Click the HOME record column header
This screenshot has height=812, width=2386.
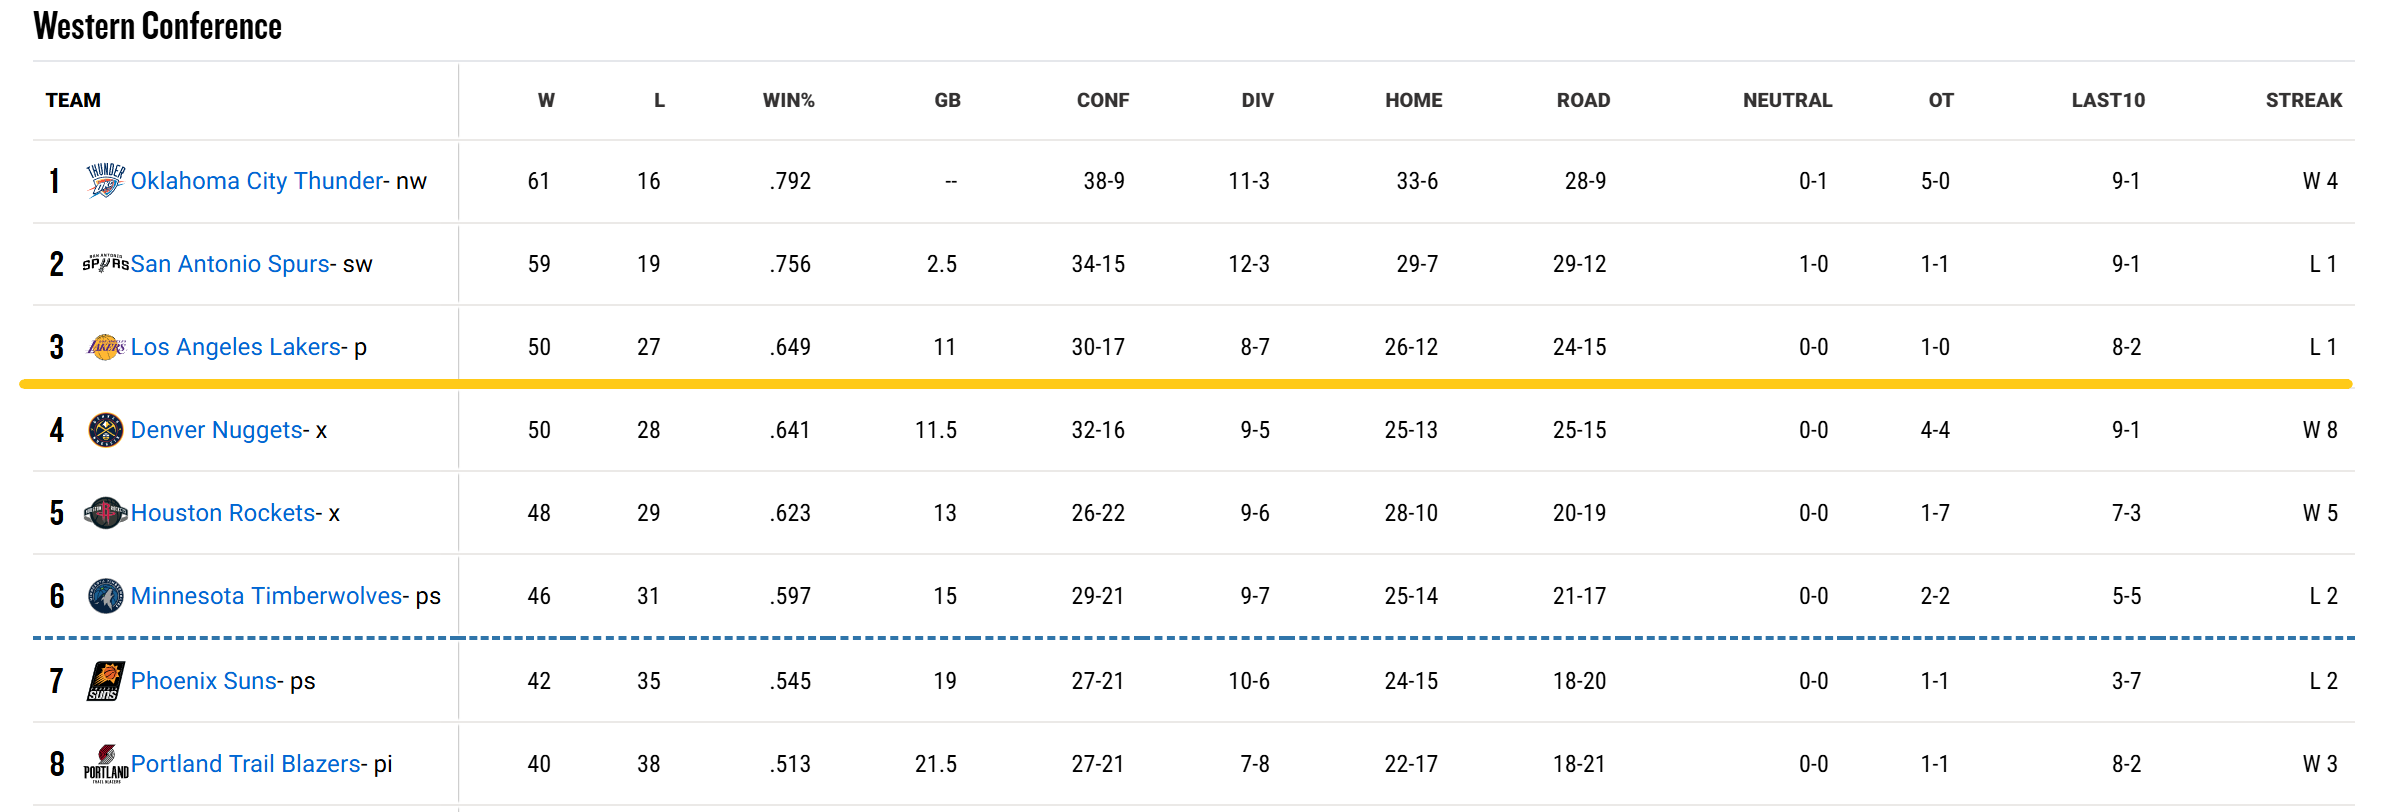pos(1413,100)
